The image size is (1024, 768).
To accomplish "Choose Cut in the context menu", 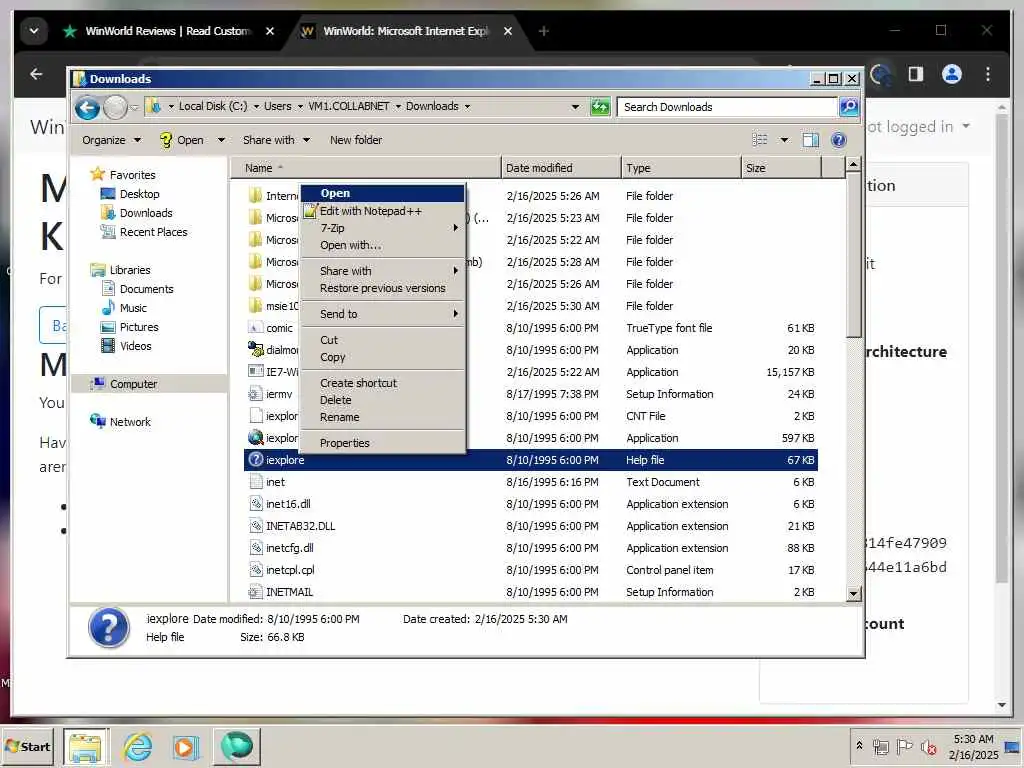I will [x=383, y=340].
